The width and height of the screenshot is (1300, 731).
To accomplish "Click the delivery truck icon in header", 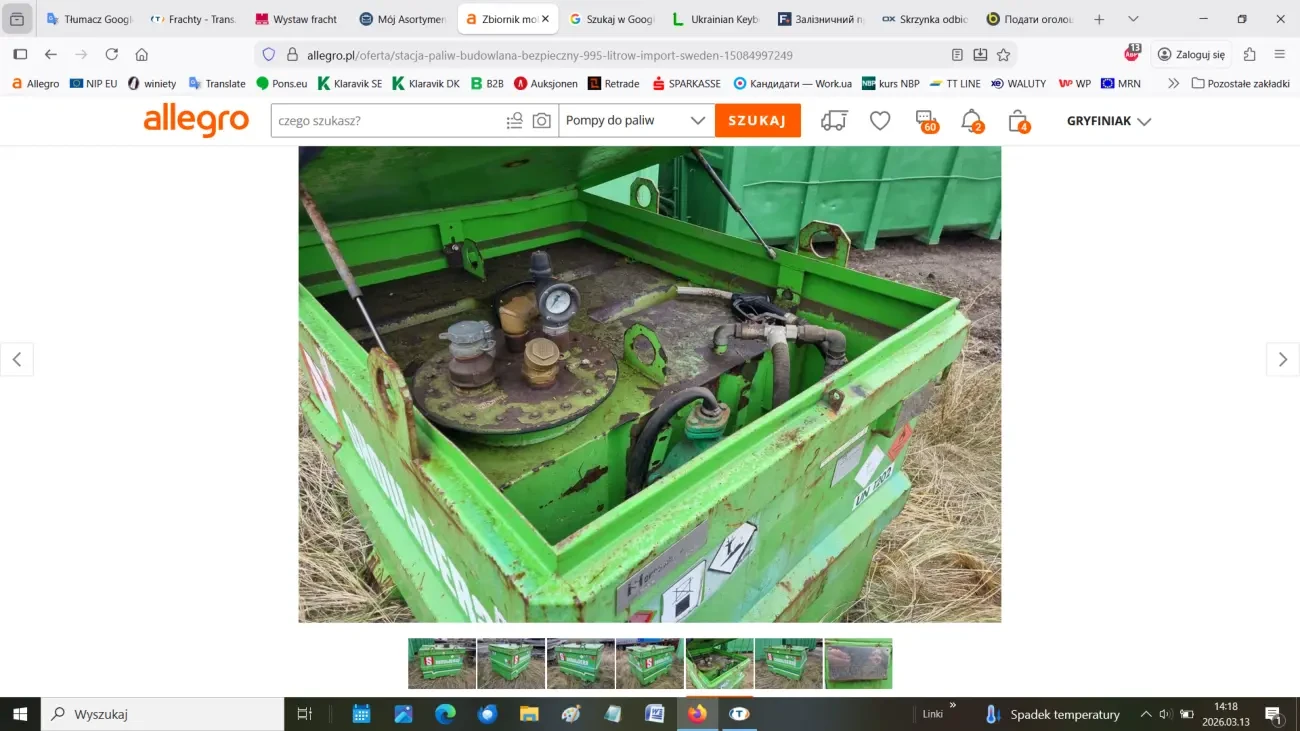I will click(835, 120).
